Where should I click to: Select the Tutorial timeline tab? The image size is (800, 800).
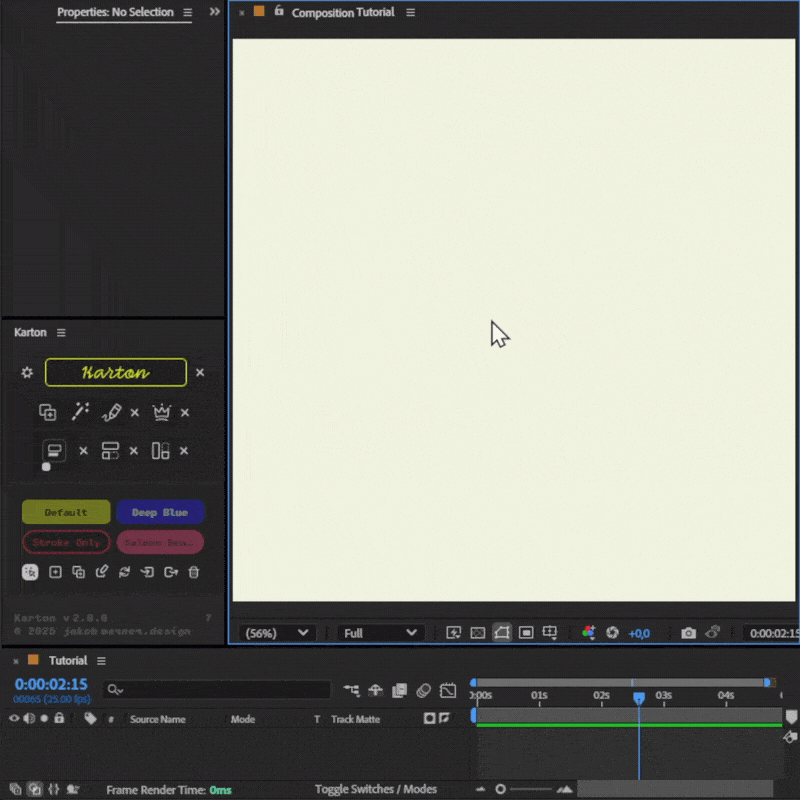point(68,660)
